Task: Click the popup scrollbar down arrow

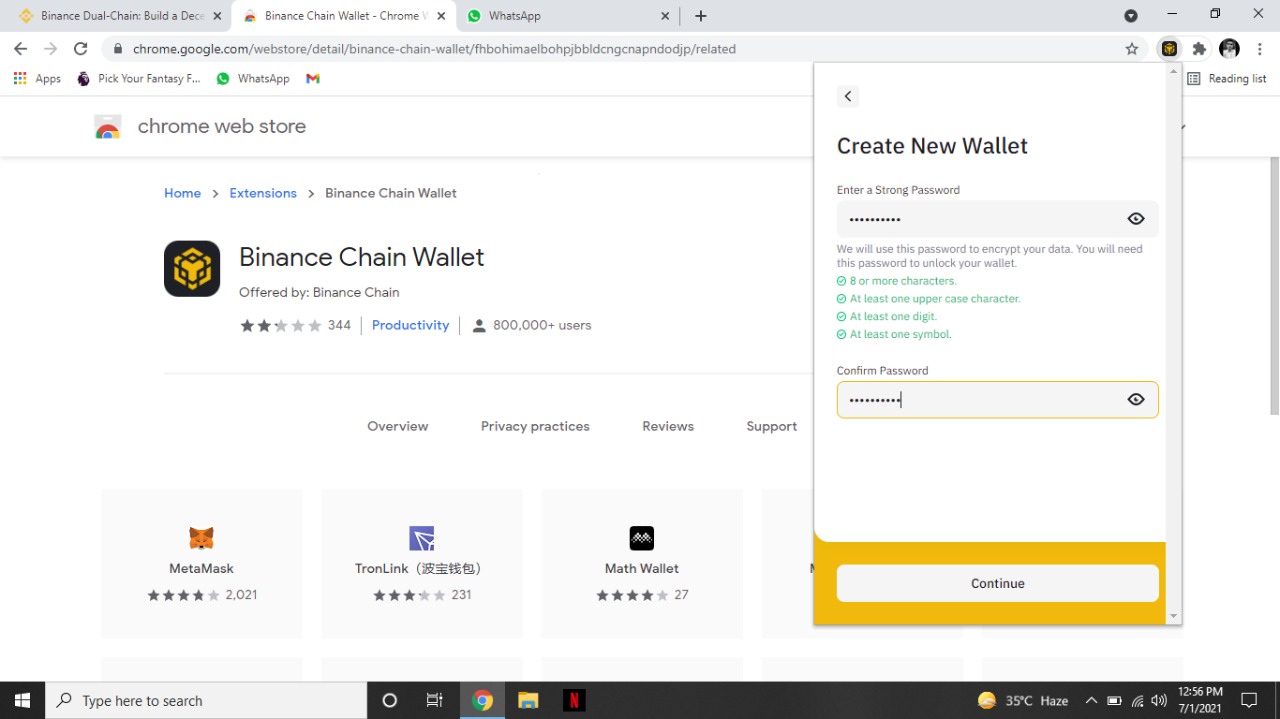Action: [x=1173, y=616]
